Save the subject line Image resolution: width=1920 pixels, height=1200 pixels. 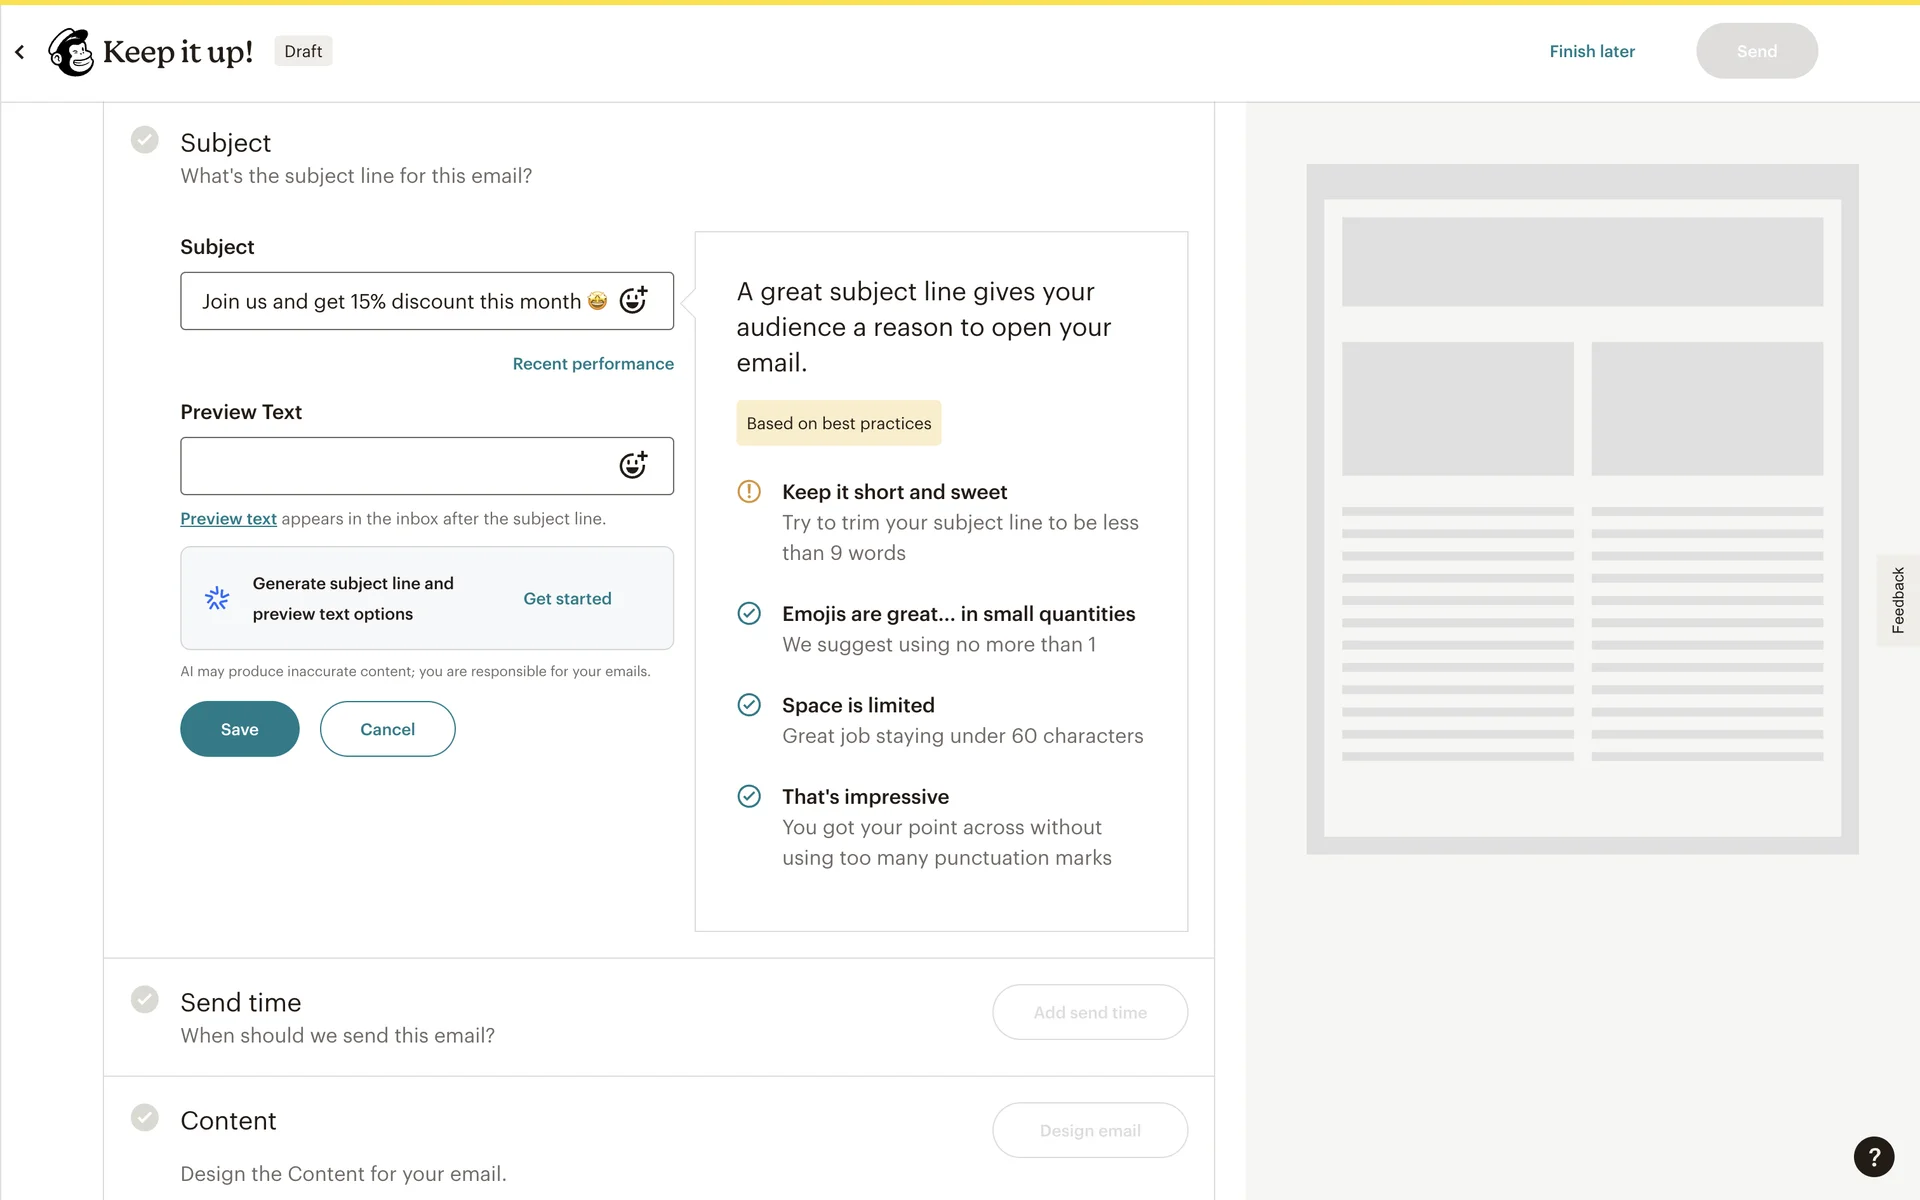pyautogui.click(x=239, y=729)
